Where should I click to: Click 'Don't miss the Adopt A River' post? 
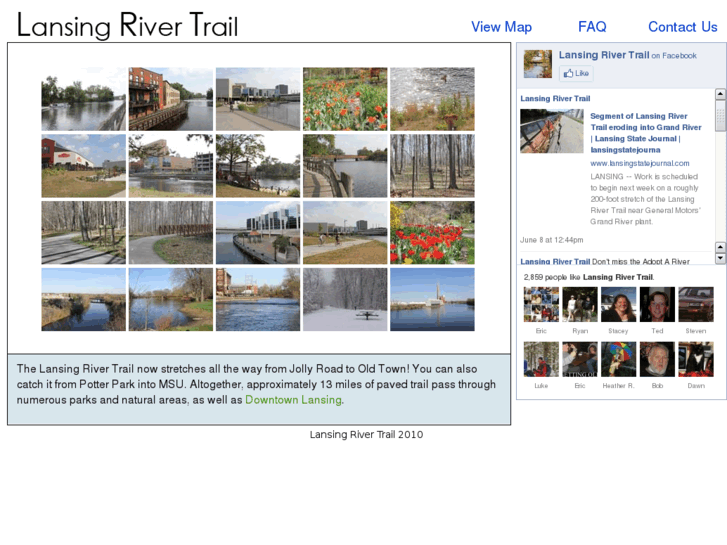tap(640, 262)
